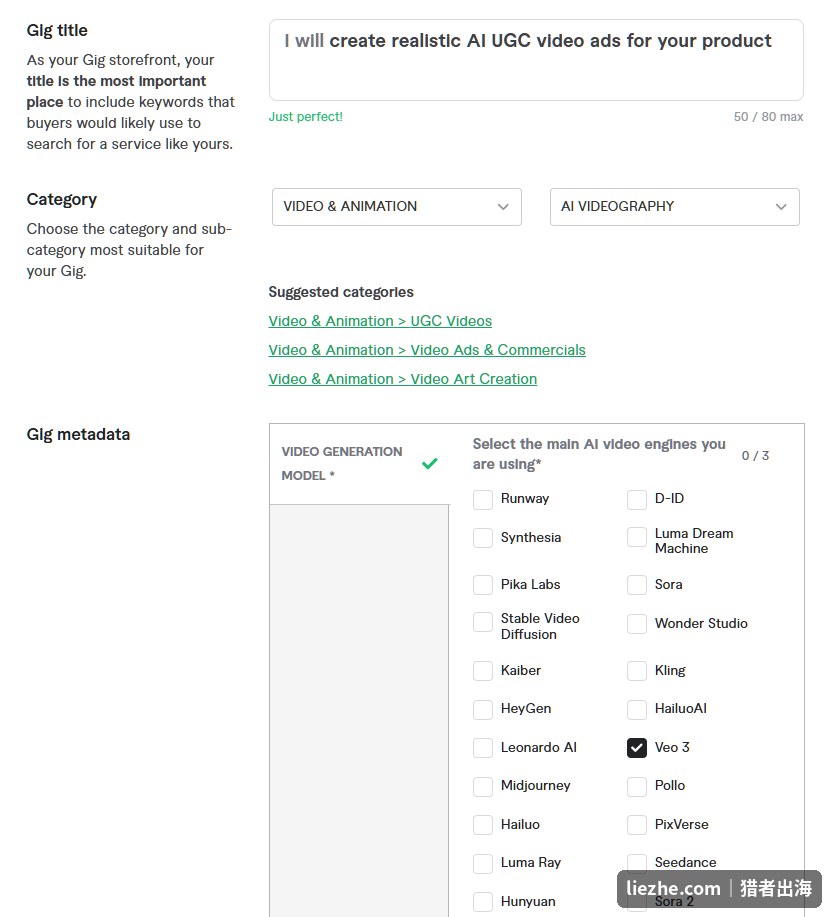The width and height of the screenshot is (831, 917).
Task: Click the chevron arrow in Video & Animation dropdown
Action: [x=503, y=207]
